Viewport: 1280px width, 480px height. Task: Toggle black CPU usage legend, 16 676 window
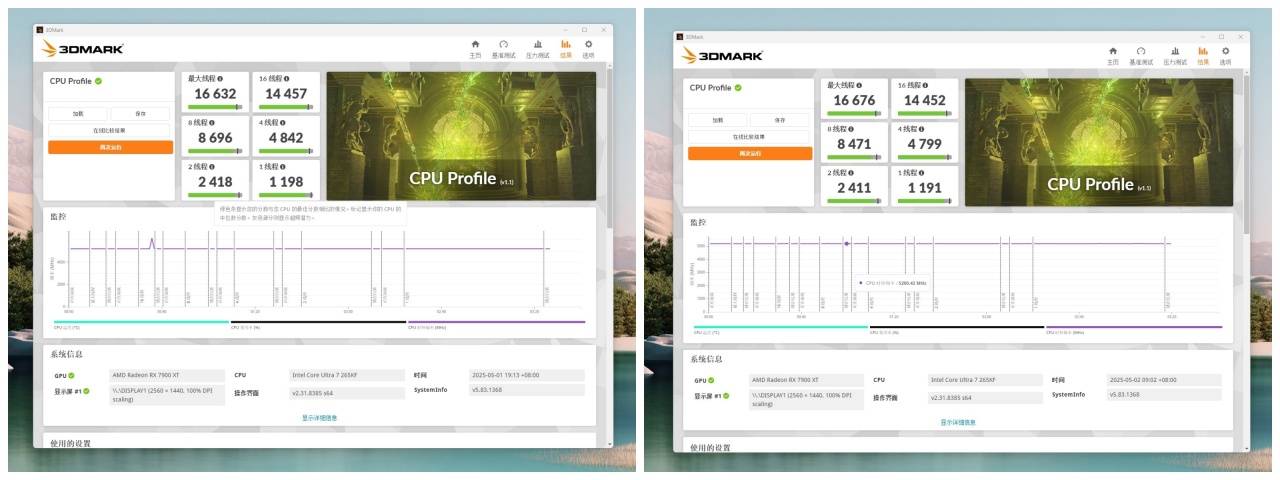click(x=957, y=329)
